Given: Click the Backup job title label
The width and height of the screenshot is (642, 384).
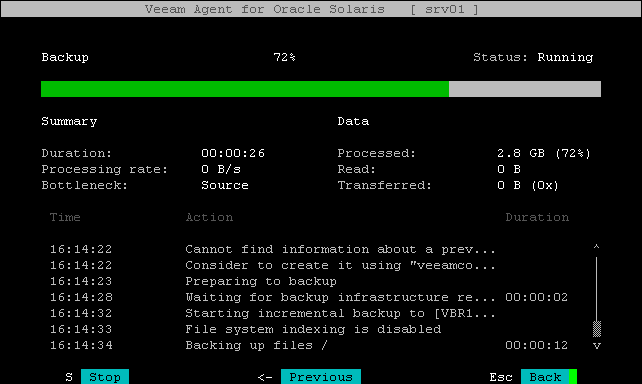Looking at the screenshot, I should pyautogui.click(x=65, y=57).
